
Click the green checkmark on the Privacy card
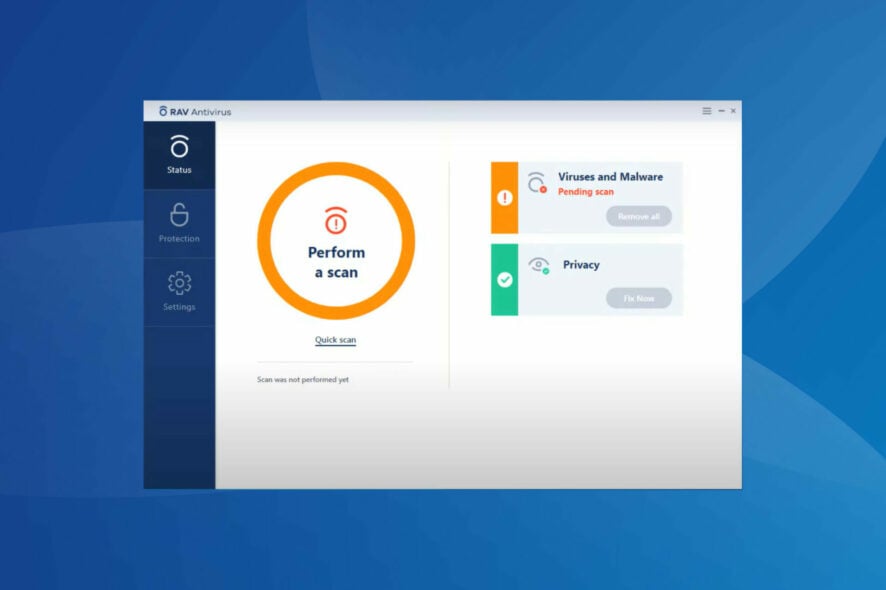coord(502,278)
